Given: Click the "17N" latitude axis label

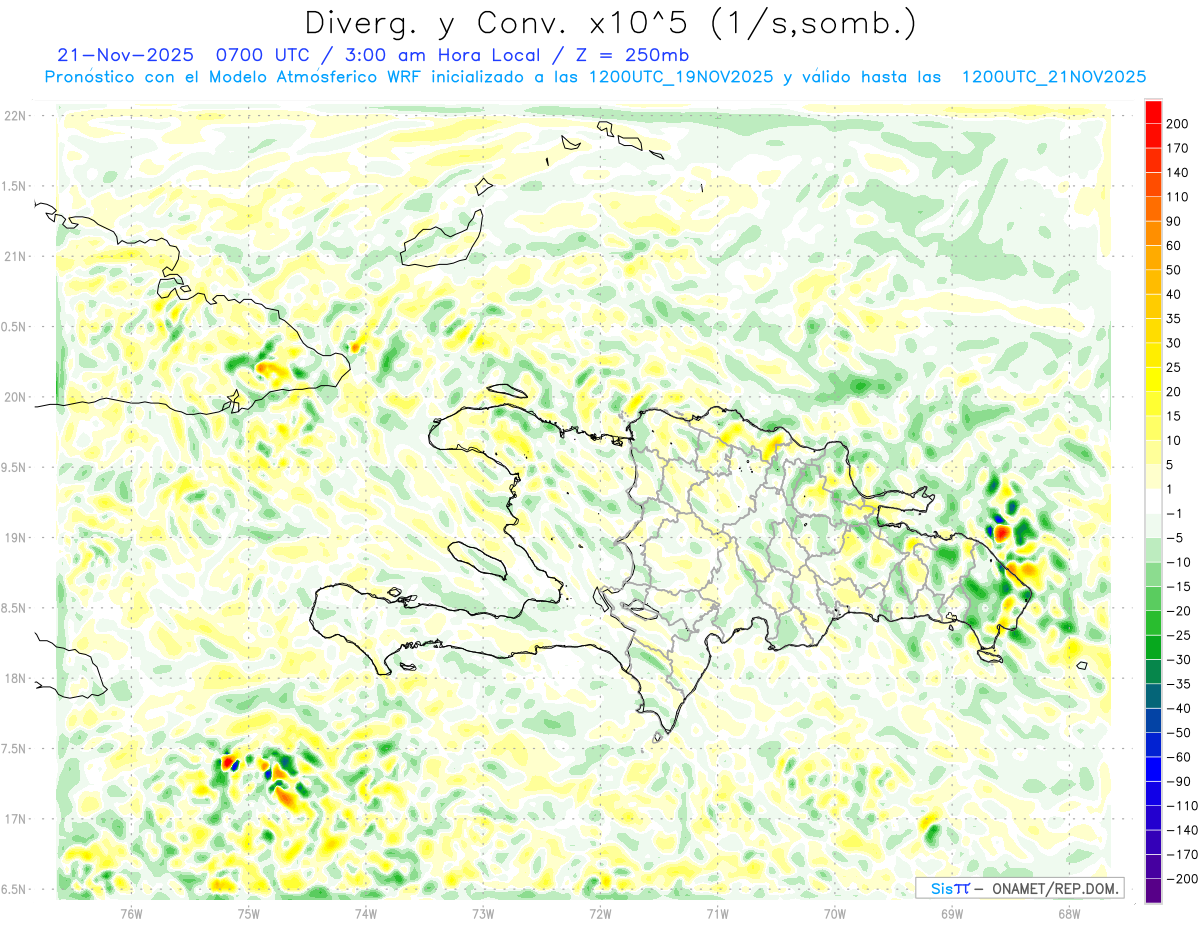Looking at the screenshot, I should (x=15, y=820).
